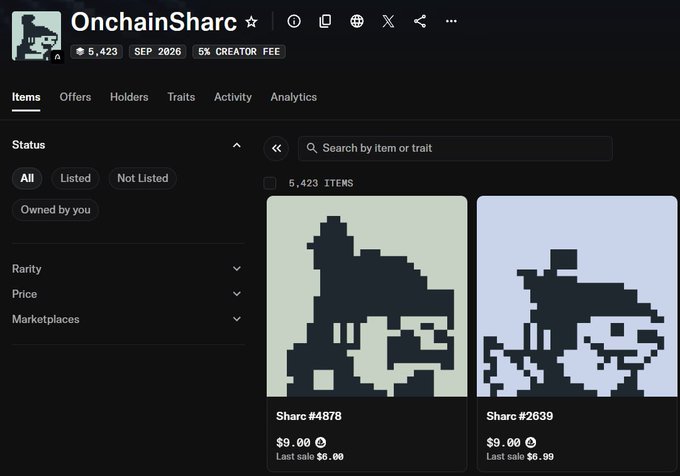Click Last sale $6.00 text
Image resolution: width=680 pixels, height=476 pixels.
(310, 456)
